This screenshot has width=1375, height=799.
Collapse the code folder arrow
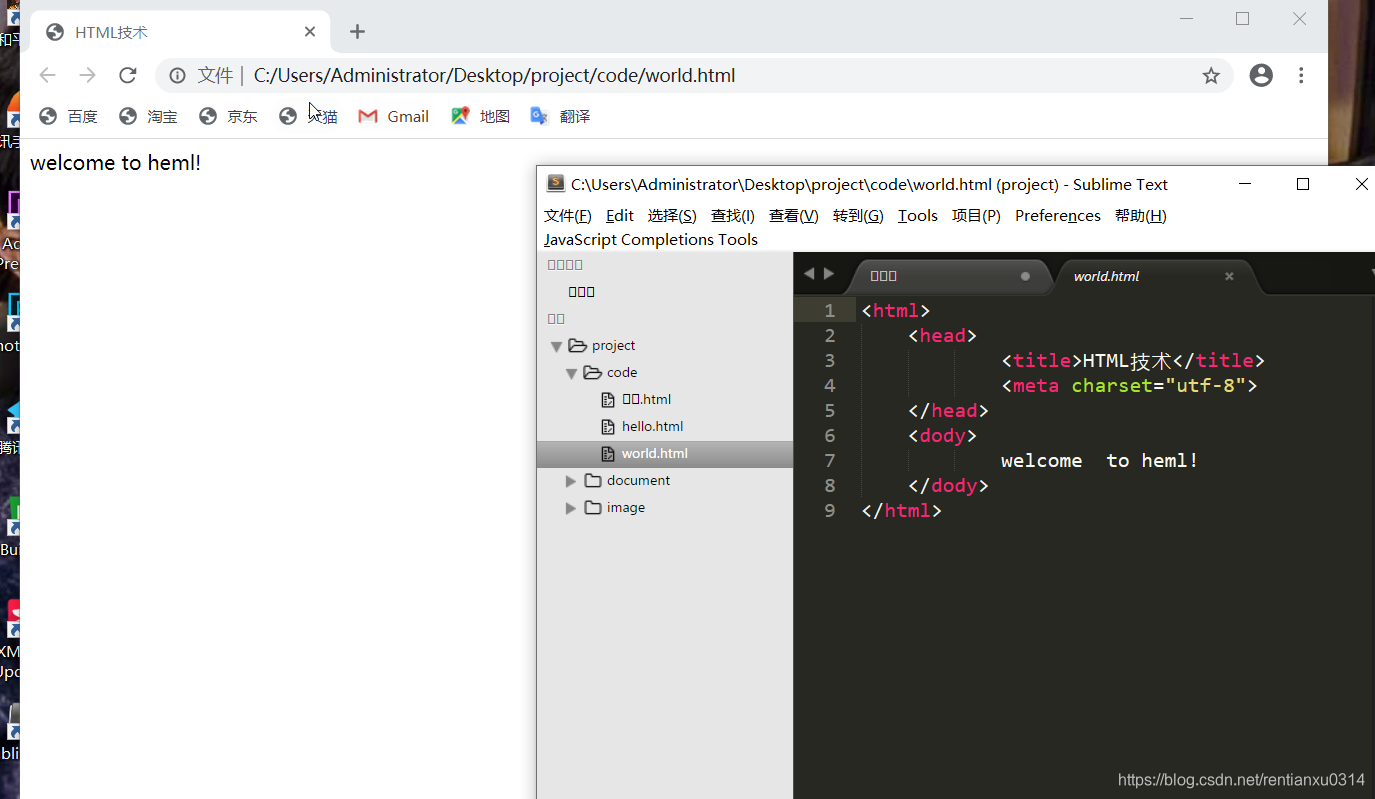pyautogui.click(x=572, y=373)
